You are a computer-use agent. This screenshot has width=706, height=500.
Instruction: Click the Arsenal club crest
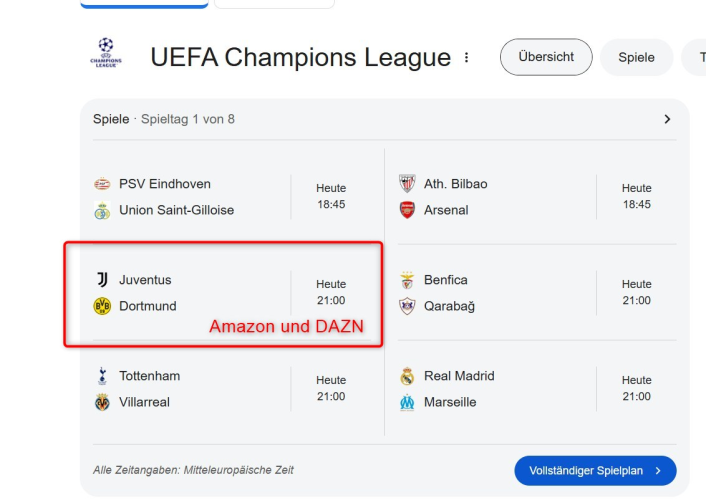[407, 210]
